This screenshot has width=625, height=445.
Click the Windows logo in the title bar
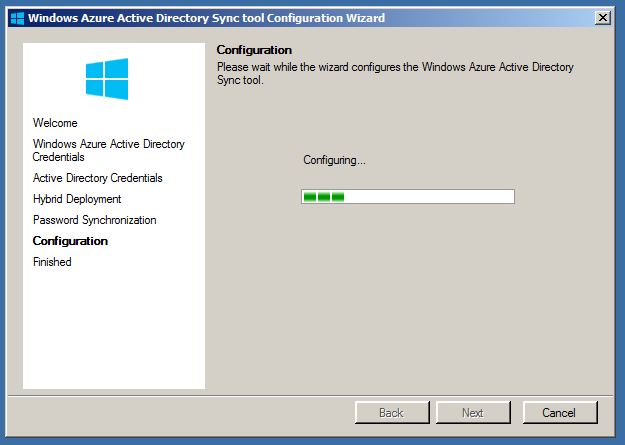click(18, 18)
